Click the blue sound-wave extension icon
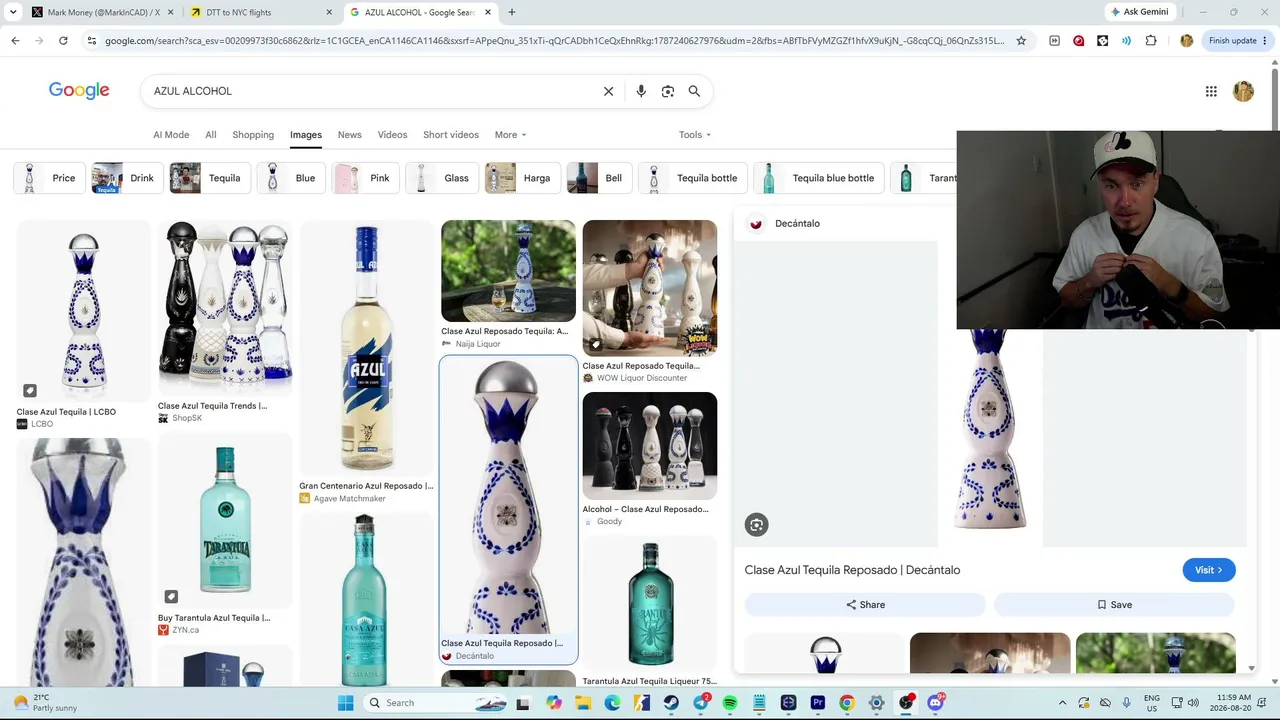Image resolution: width=1280 pixels, height=720 pixels. 1126,41
